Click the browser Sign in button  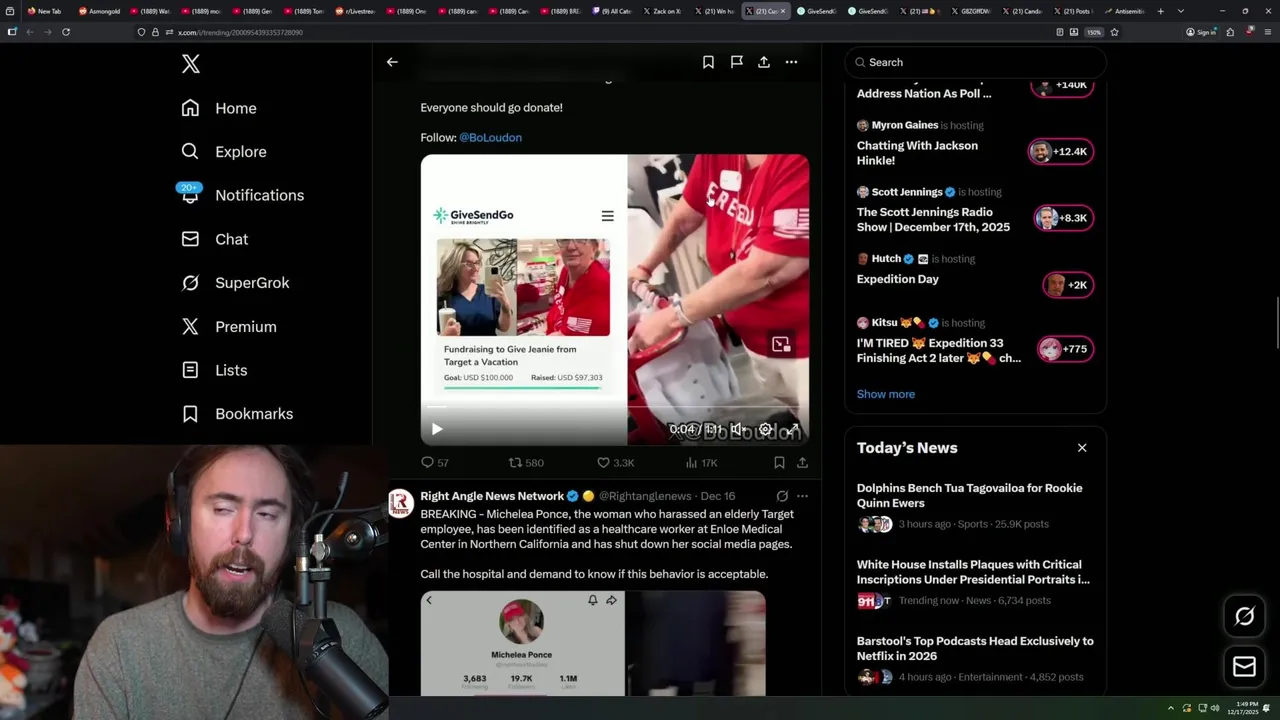pyautogui.click(x=1201, y=32)
